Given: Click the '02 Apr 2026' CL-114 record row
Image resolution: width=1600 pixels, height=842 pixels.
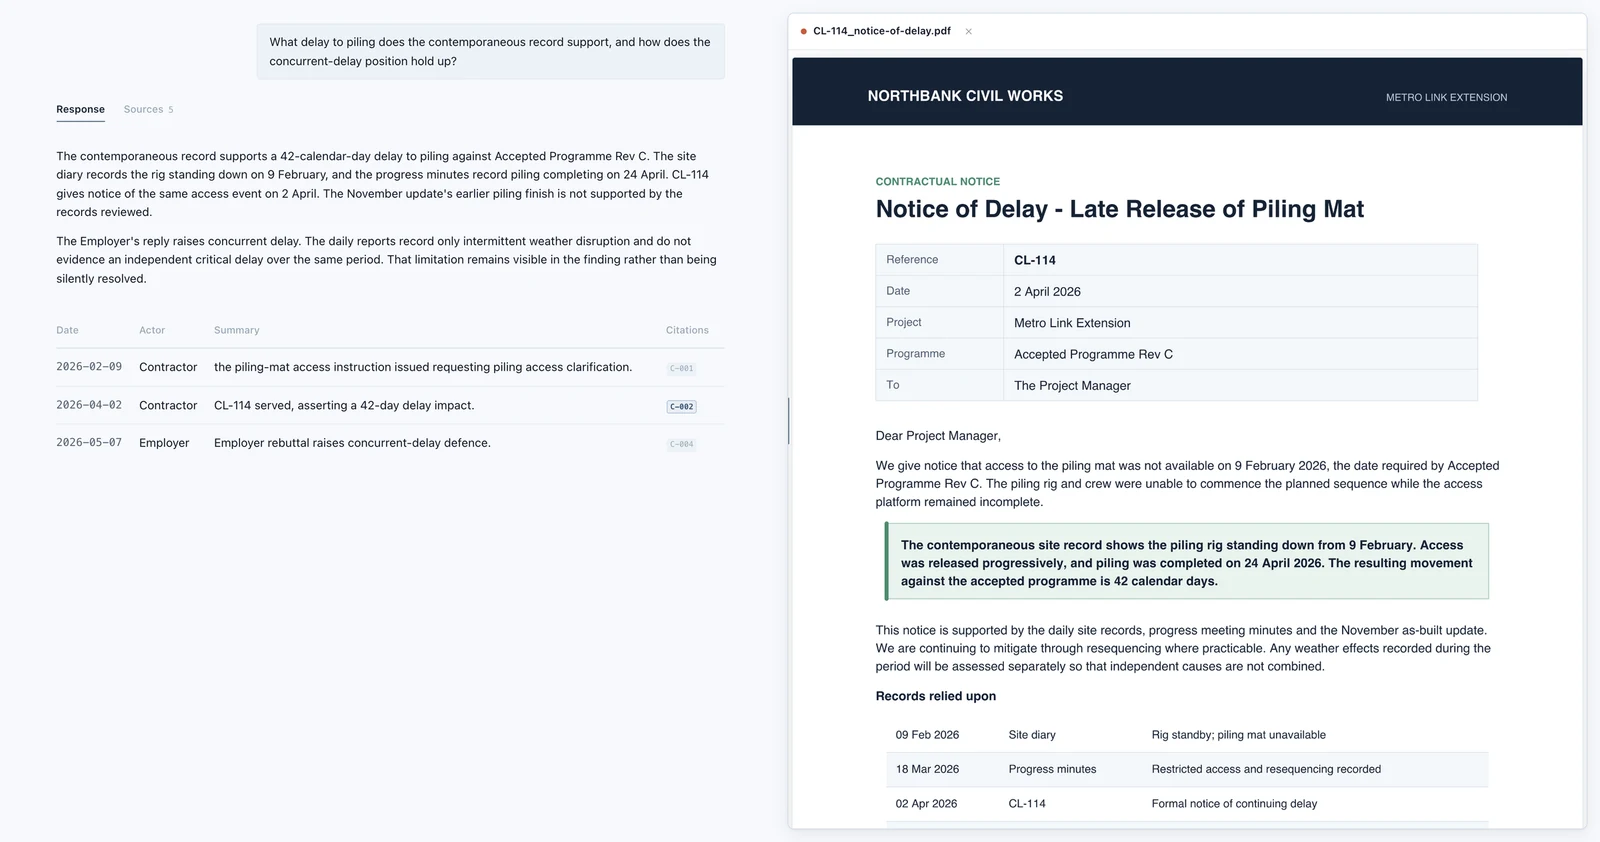Looking at the screenshot, I should 1187,804.
